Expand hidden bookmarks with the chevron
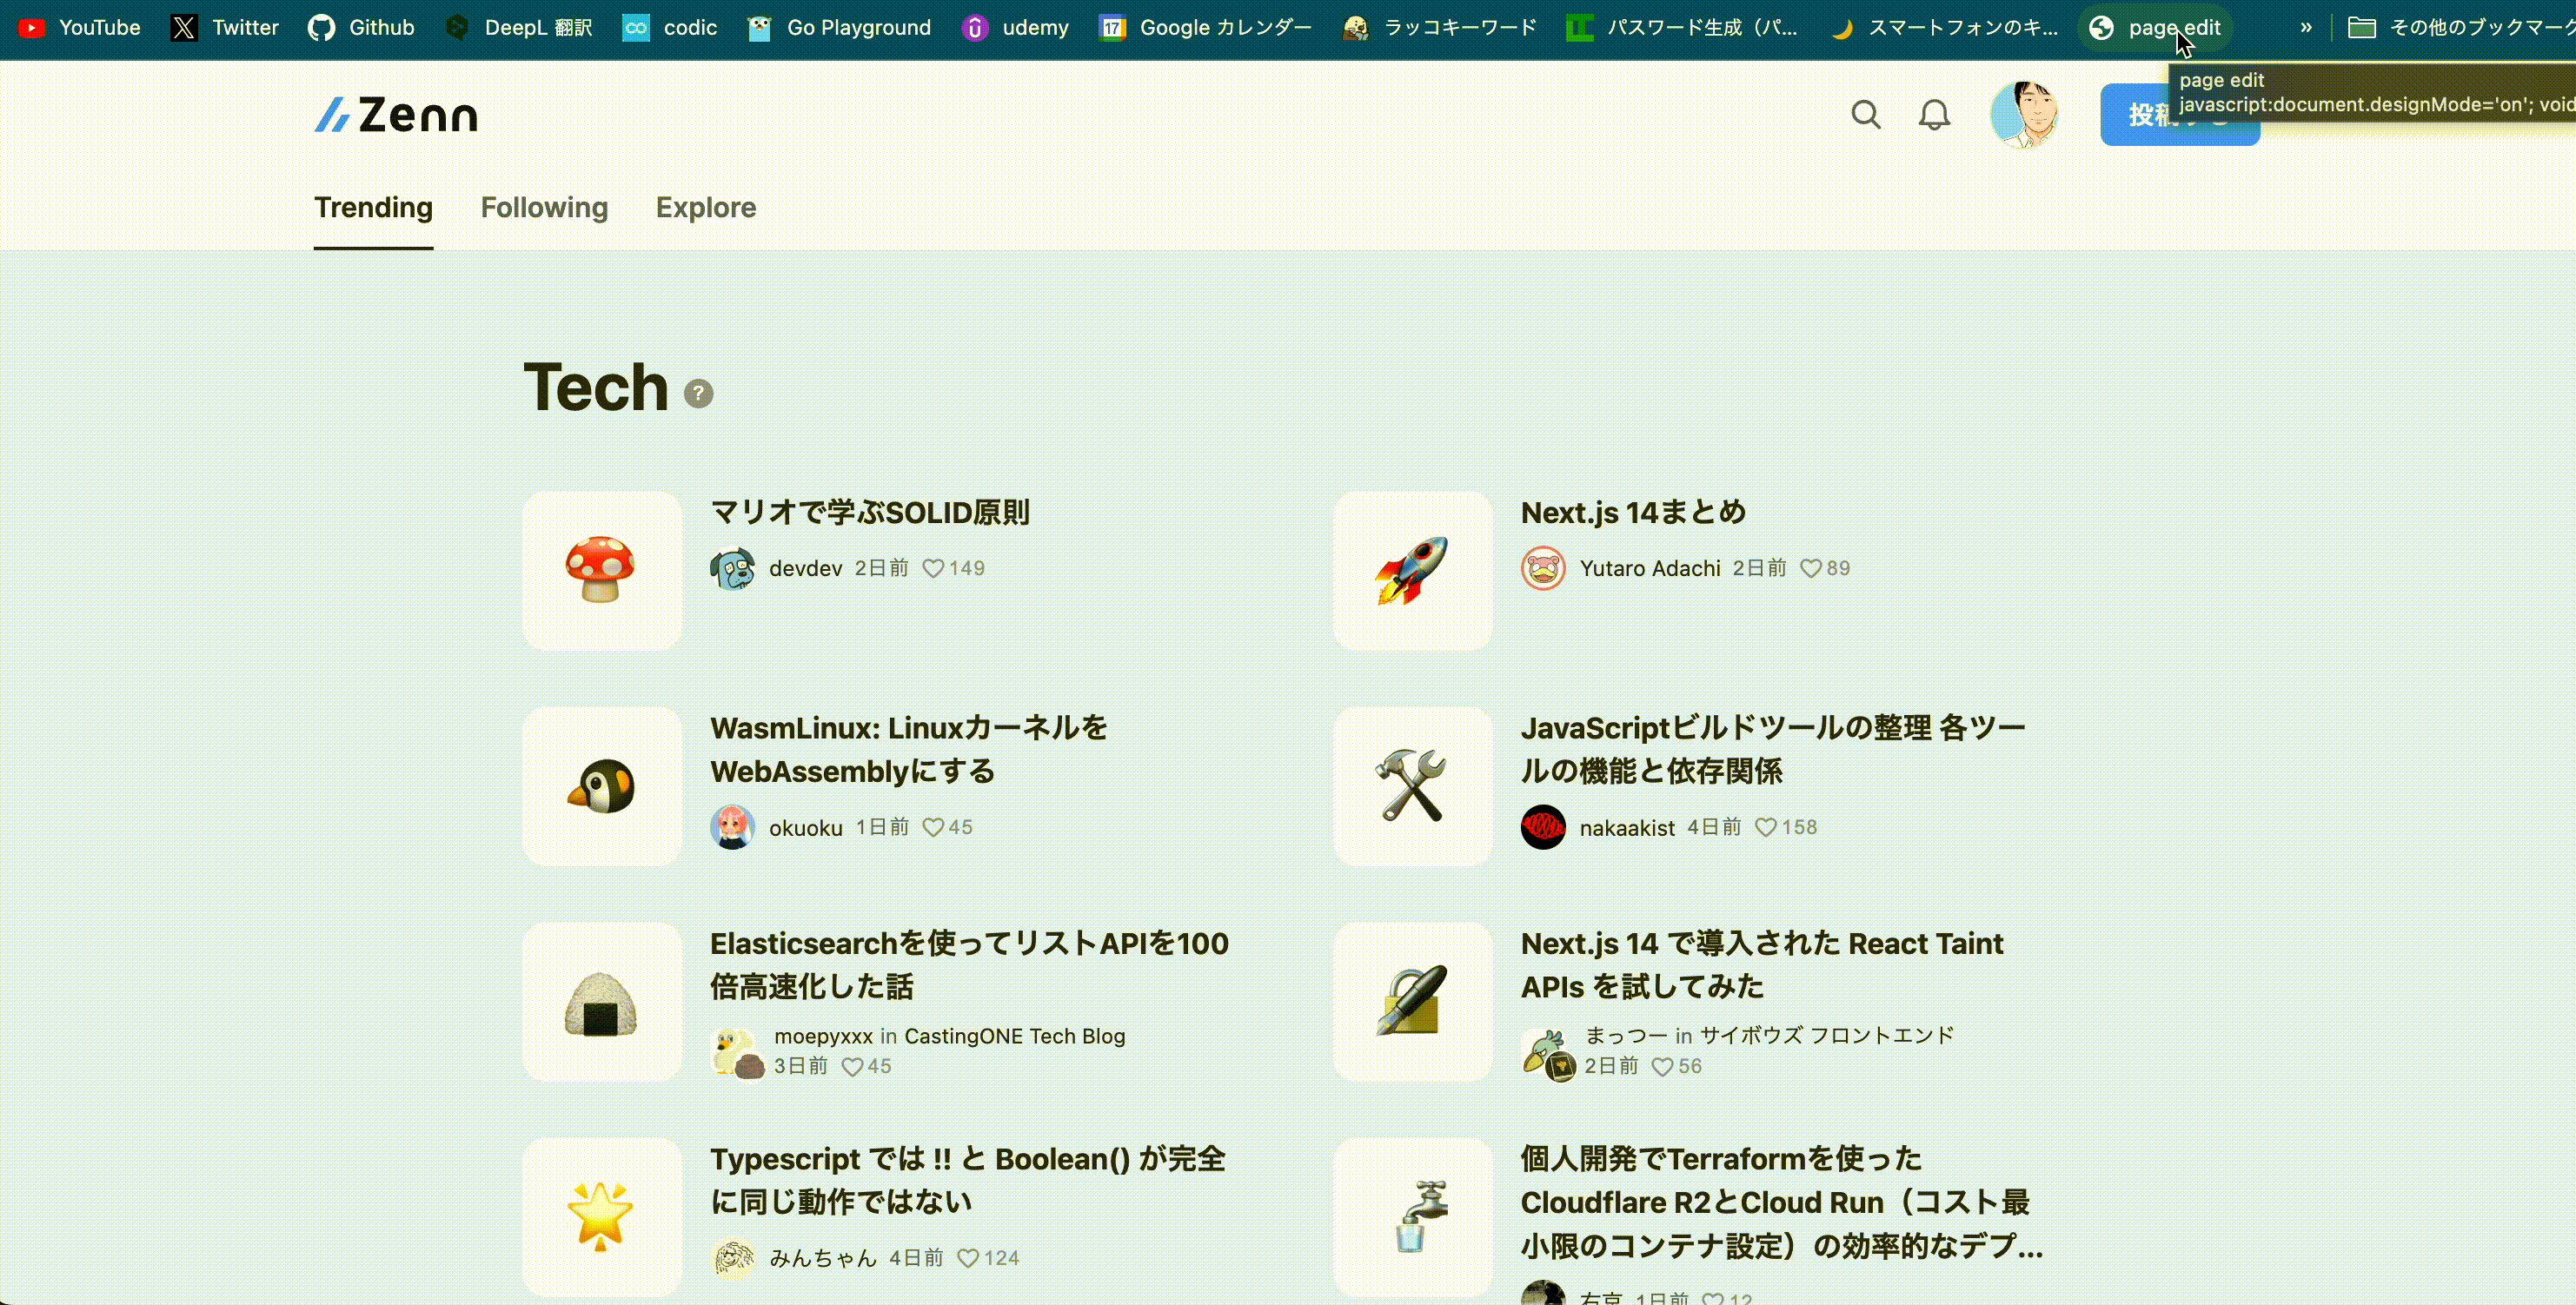 click(2306, 27)
